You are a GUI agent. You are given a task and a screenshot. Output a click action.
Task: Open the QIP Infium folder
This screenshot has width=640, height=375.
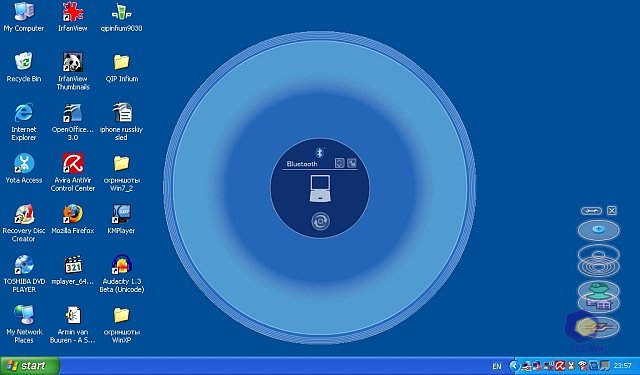(122, 68)
